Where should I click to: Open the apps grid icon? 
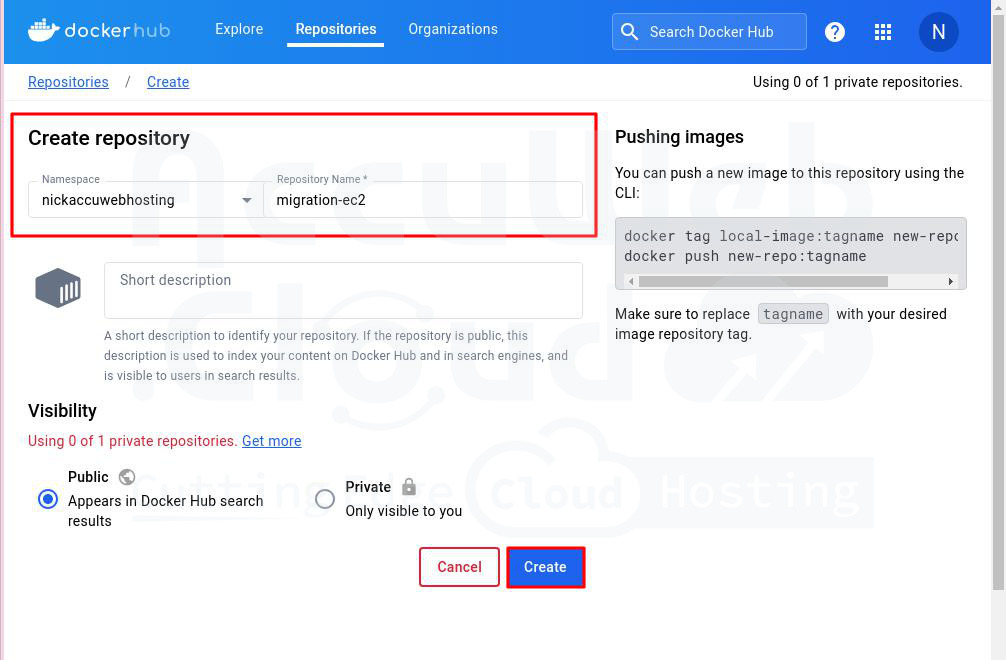883,32
